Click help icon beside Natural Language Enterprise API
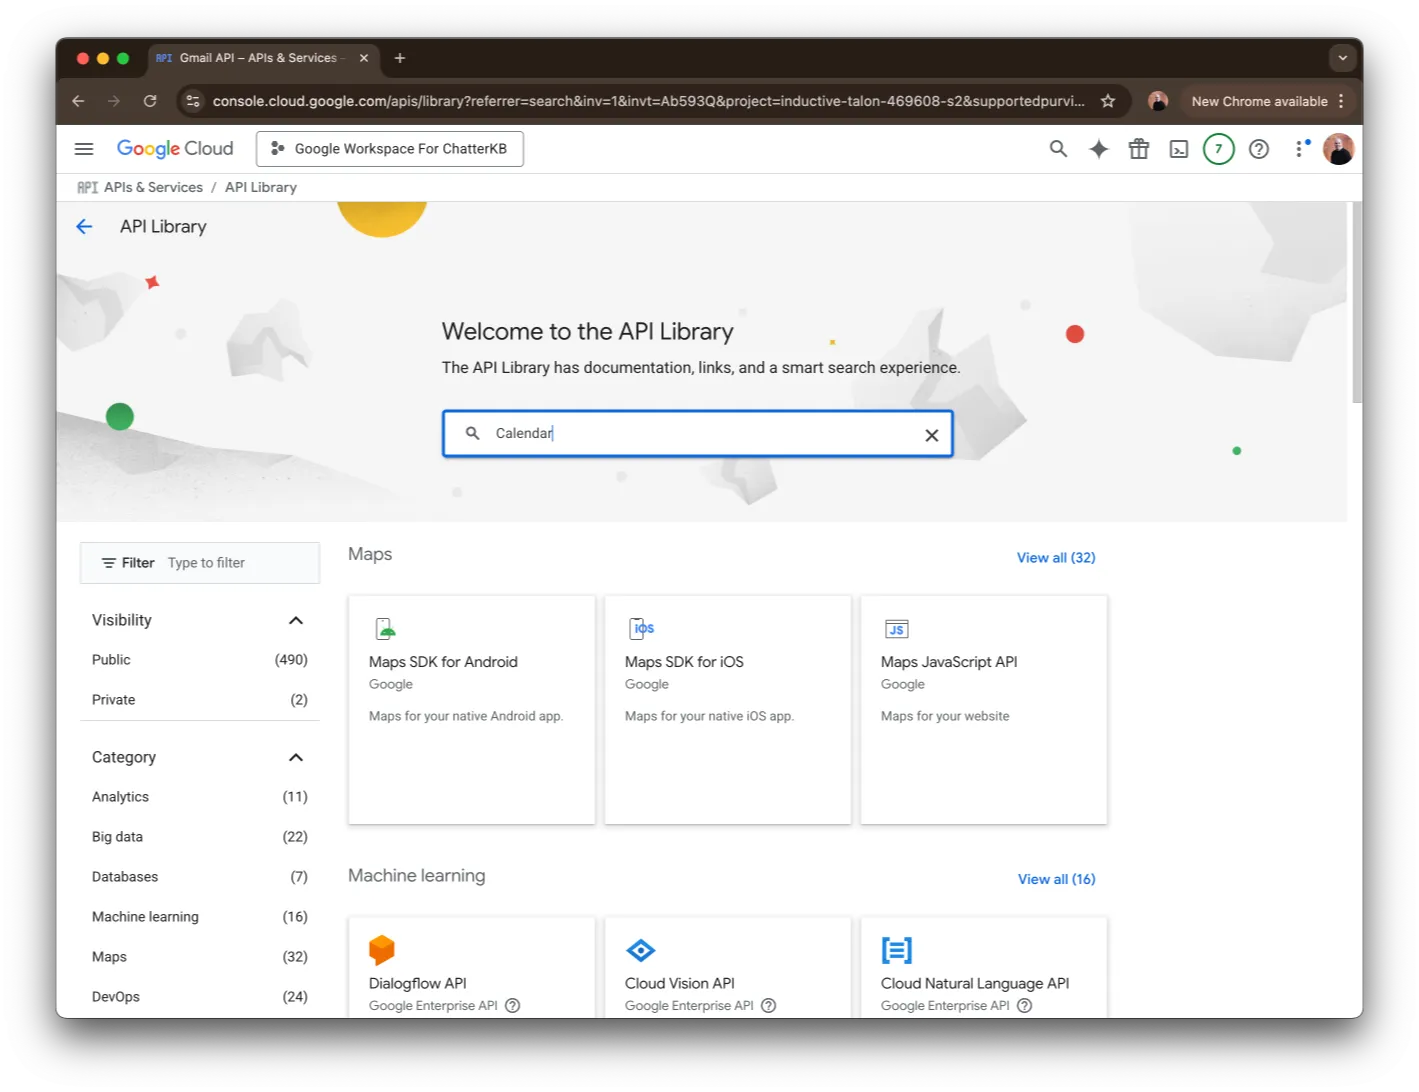The height and width of the screenshot is (1092, 1419). pyautogui.click(x=1024, y=1006)
